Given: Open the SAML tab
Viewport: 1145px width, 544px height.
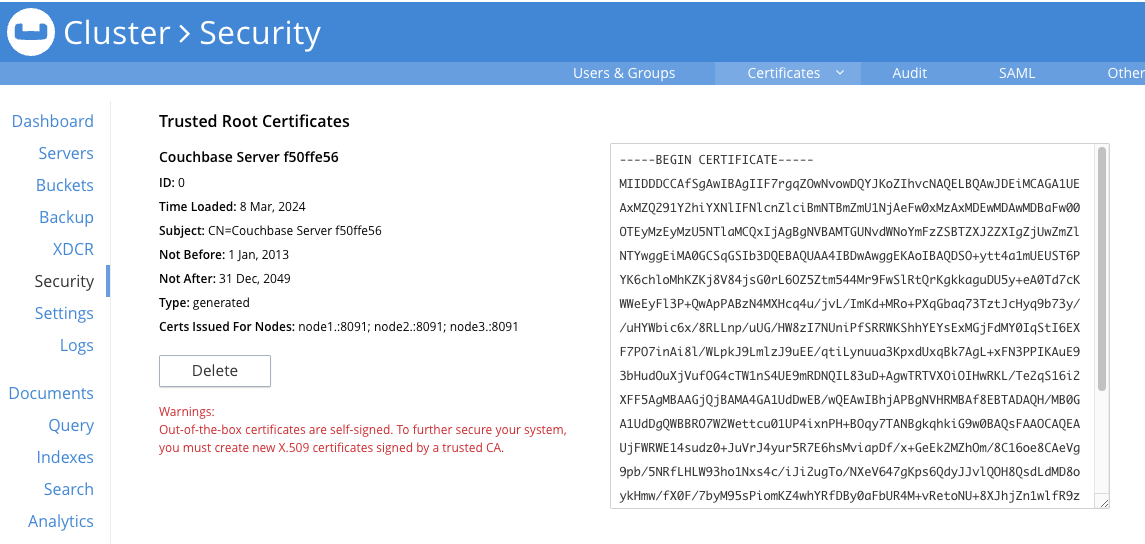Looking at the screenshot, I should pos(1016,73).
